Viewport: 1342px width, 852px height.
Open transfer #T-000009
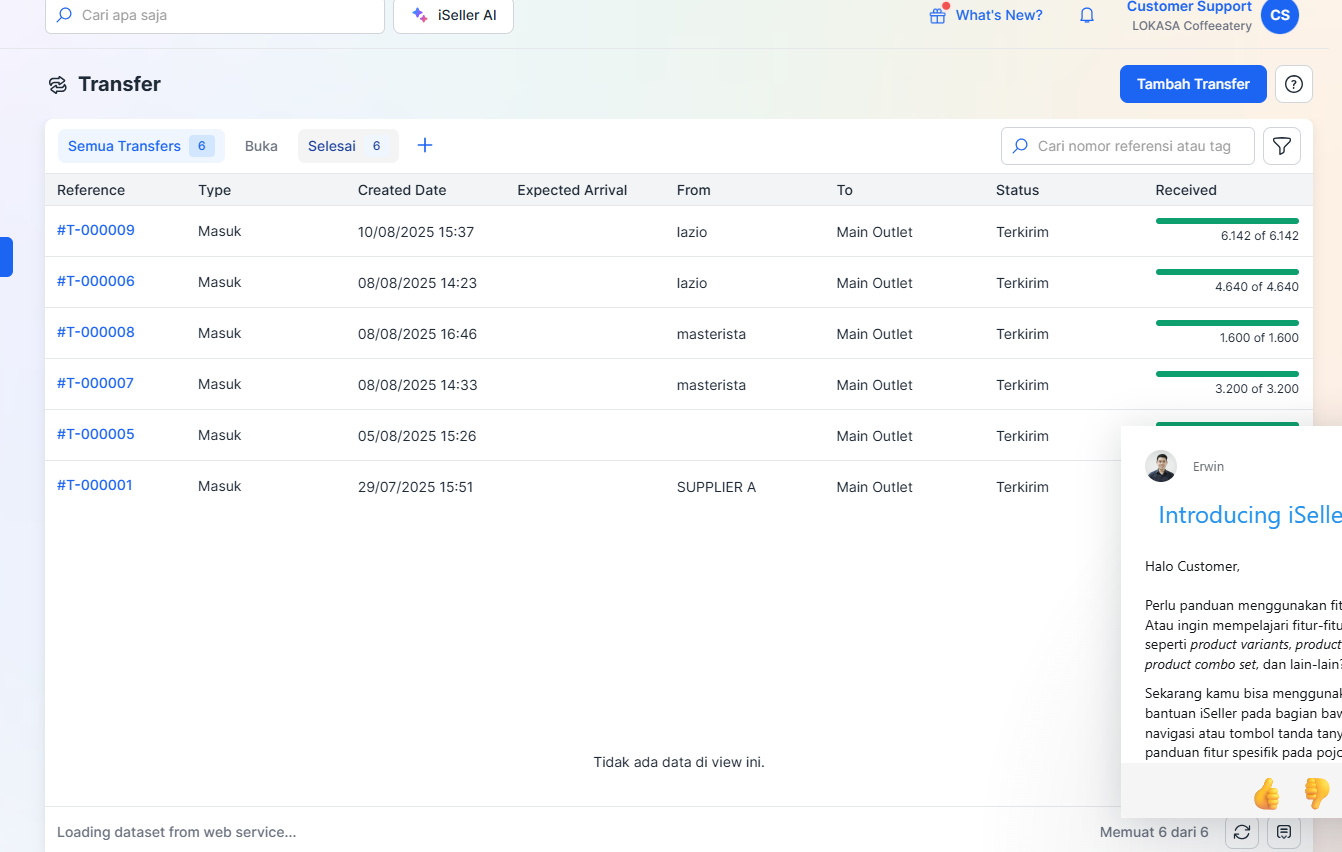(x=96, y=230)
